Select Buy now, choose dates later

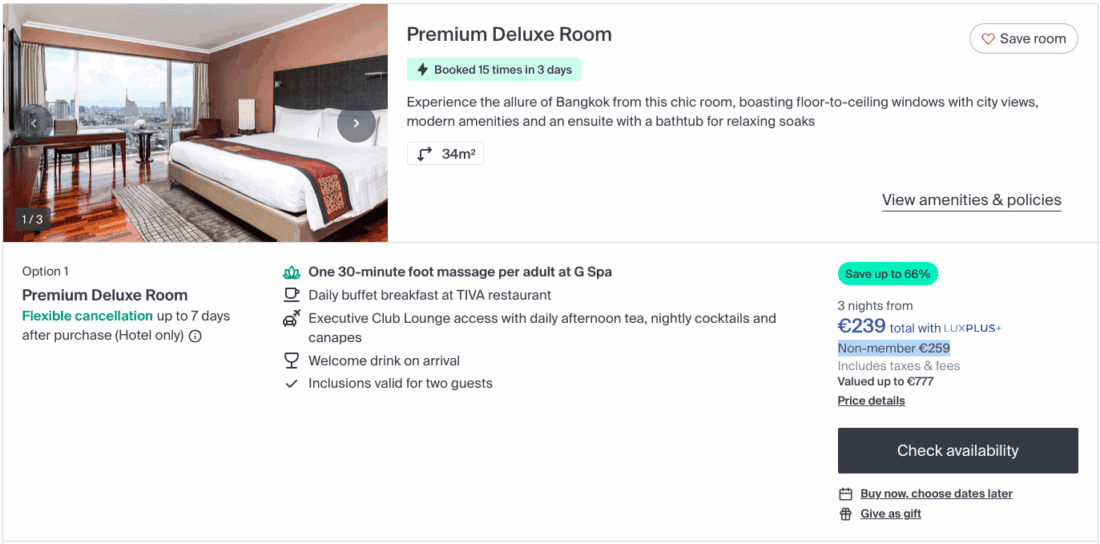click(936, 494)
